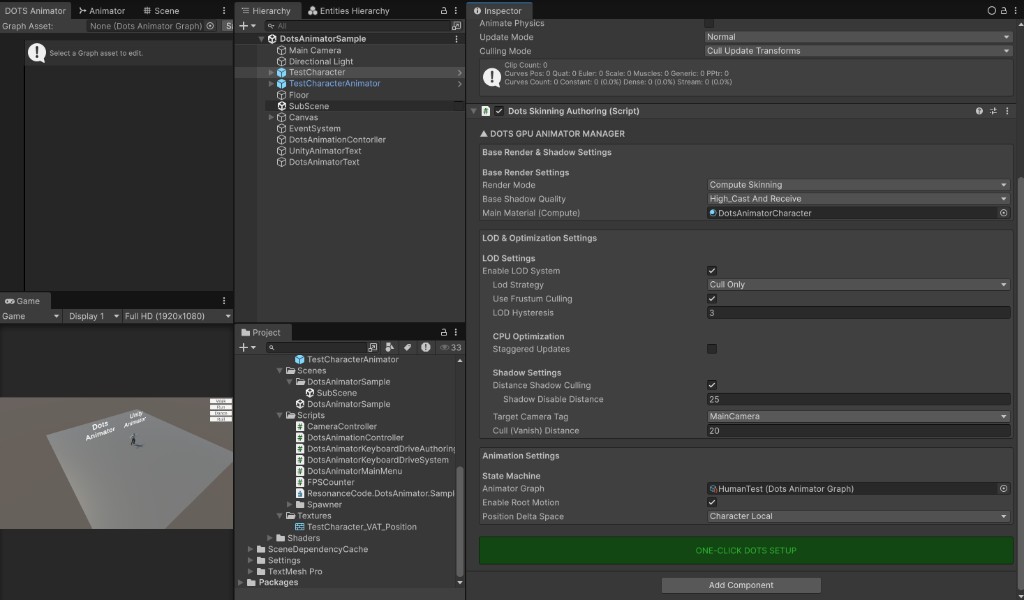This screenshot has height=600, width=1024.
Task: Collapse Dots Skinning Authoring component foldout
Action: click(473, 111)
